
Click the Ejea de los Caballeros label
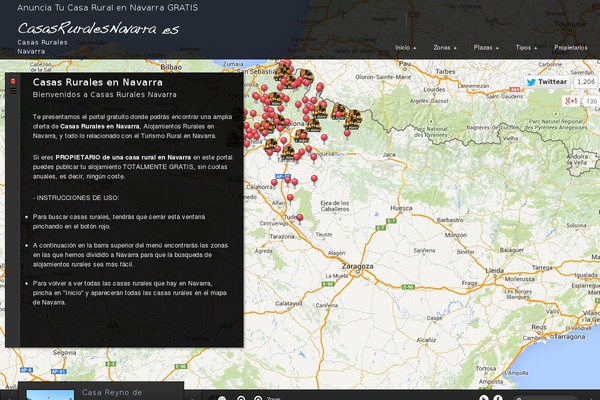tap(335, 206)
